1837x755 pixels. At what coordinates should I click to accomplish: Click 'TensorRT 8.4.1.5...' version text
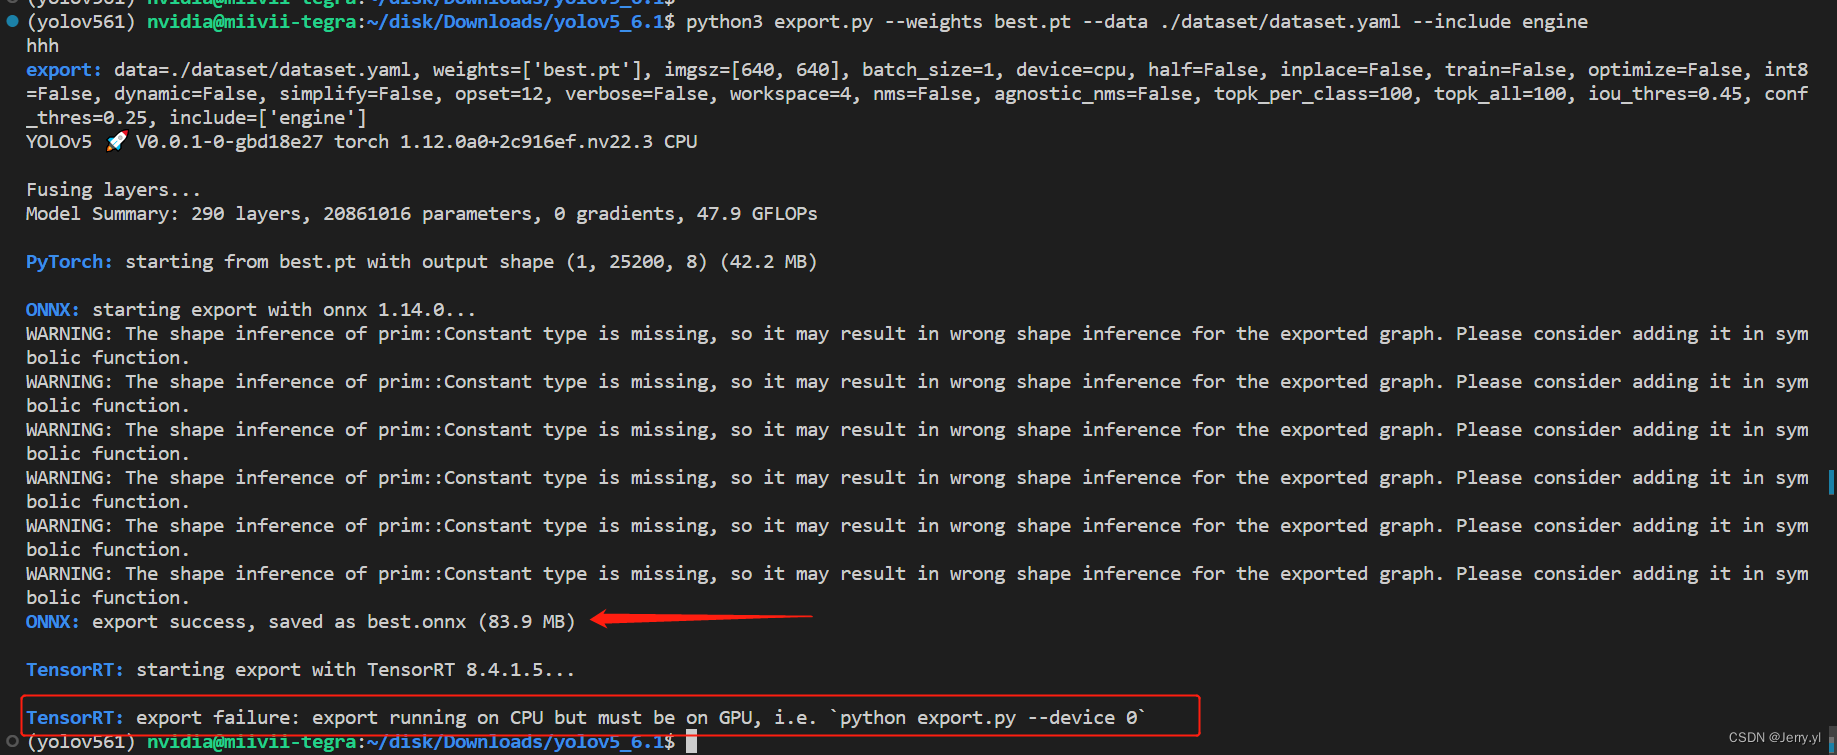click(x=471, y=670)
